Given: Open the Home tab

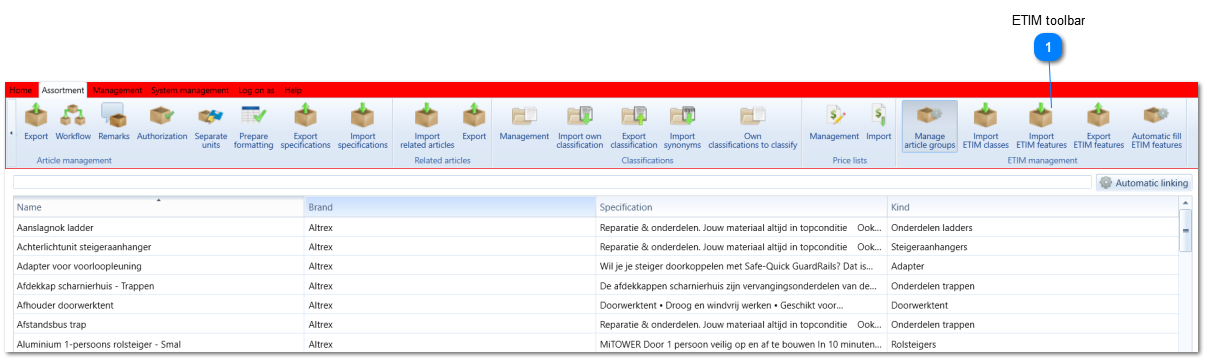Looking at the screenshot, I should click(21, 90).
